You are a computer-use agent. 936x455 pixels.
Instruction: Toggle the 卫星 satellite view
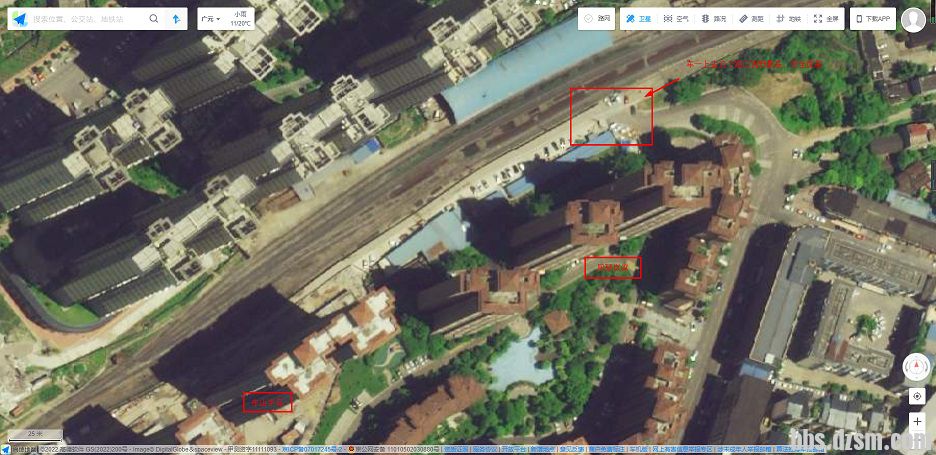[638, 19]
